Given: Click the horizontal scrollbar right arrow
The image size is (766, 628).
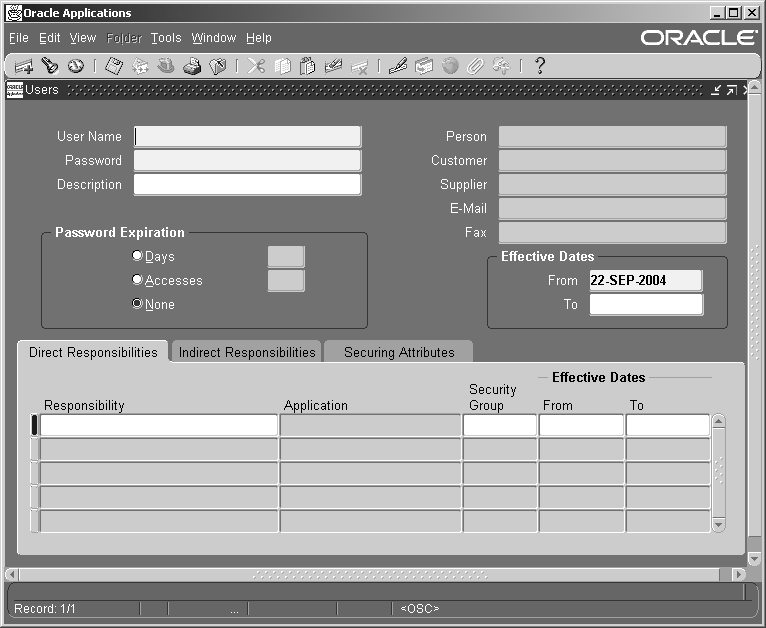Looking at the screenshot, I should pos(739,574).
